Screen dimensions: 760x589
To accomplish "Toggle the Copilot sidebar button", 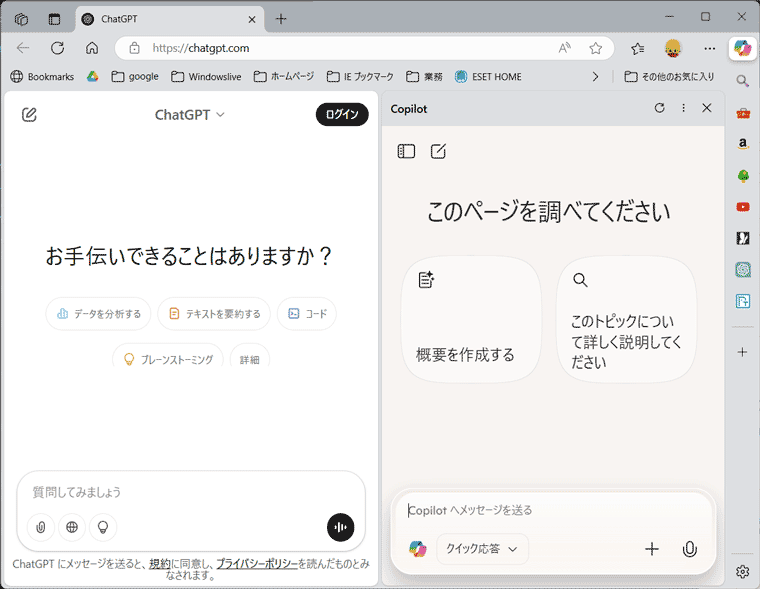I will (743, 48).
